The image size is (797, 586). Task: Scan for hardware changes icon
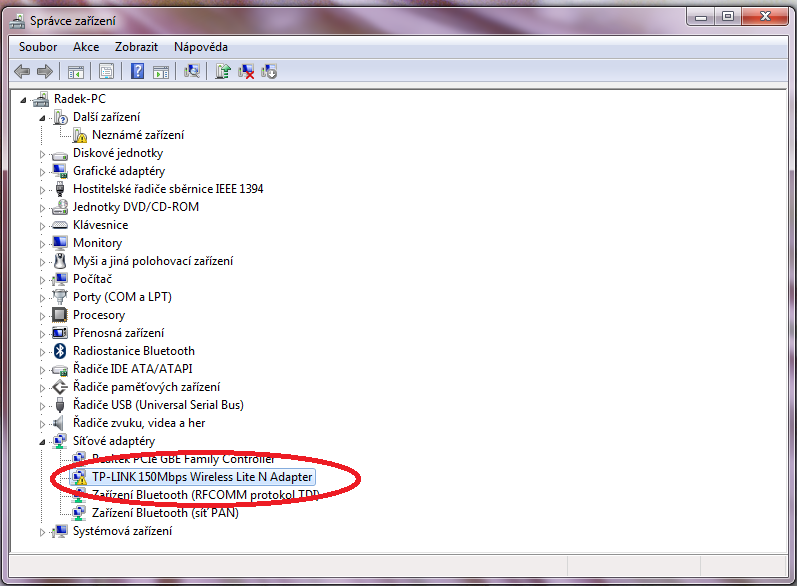[x=192, y=71]
